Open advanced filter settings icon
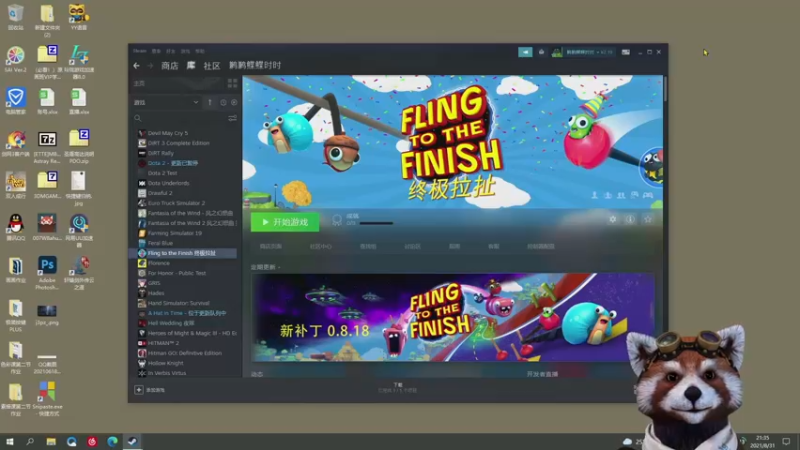The image size is (800, 450). [233, 118]
